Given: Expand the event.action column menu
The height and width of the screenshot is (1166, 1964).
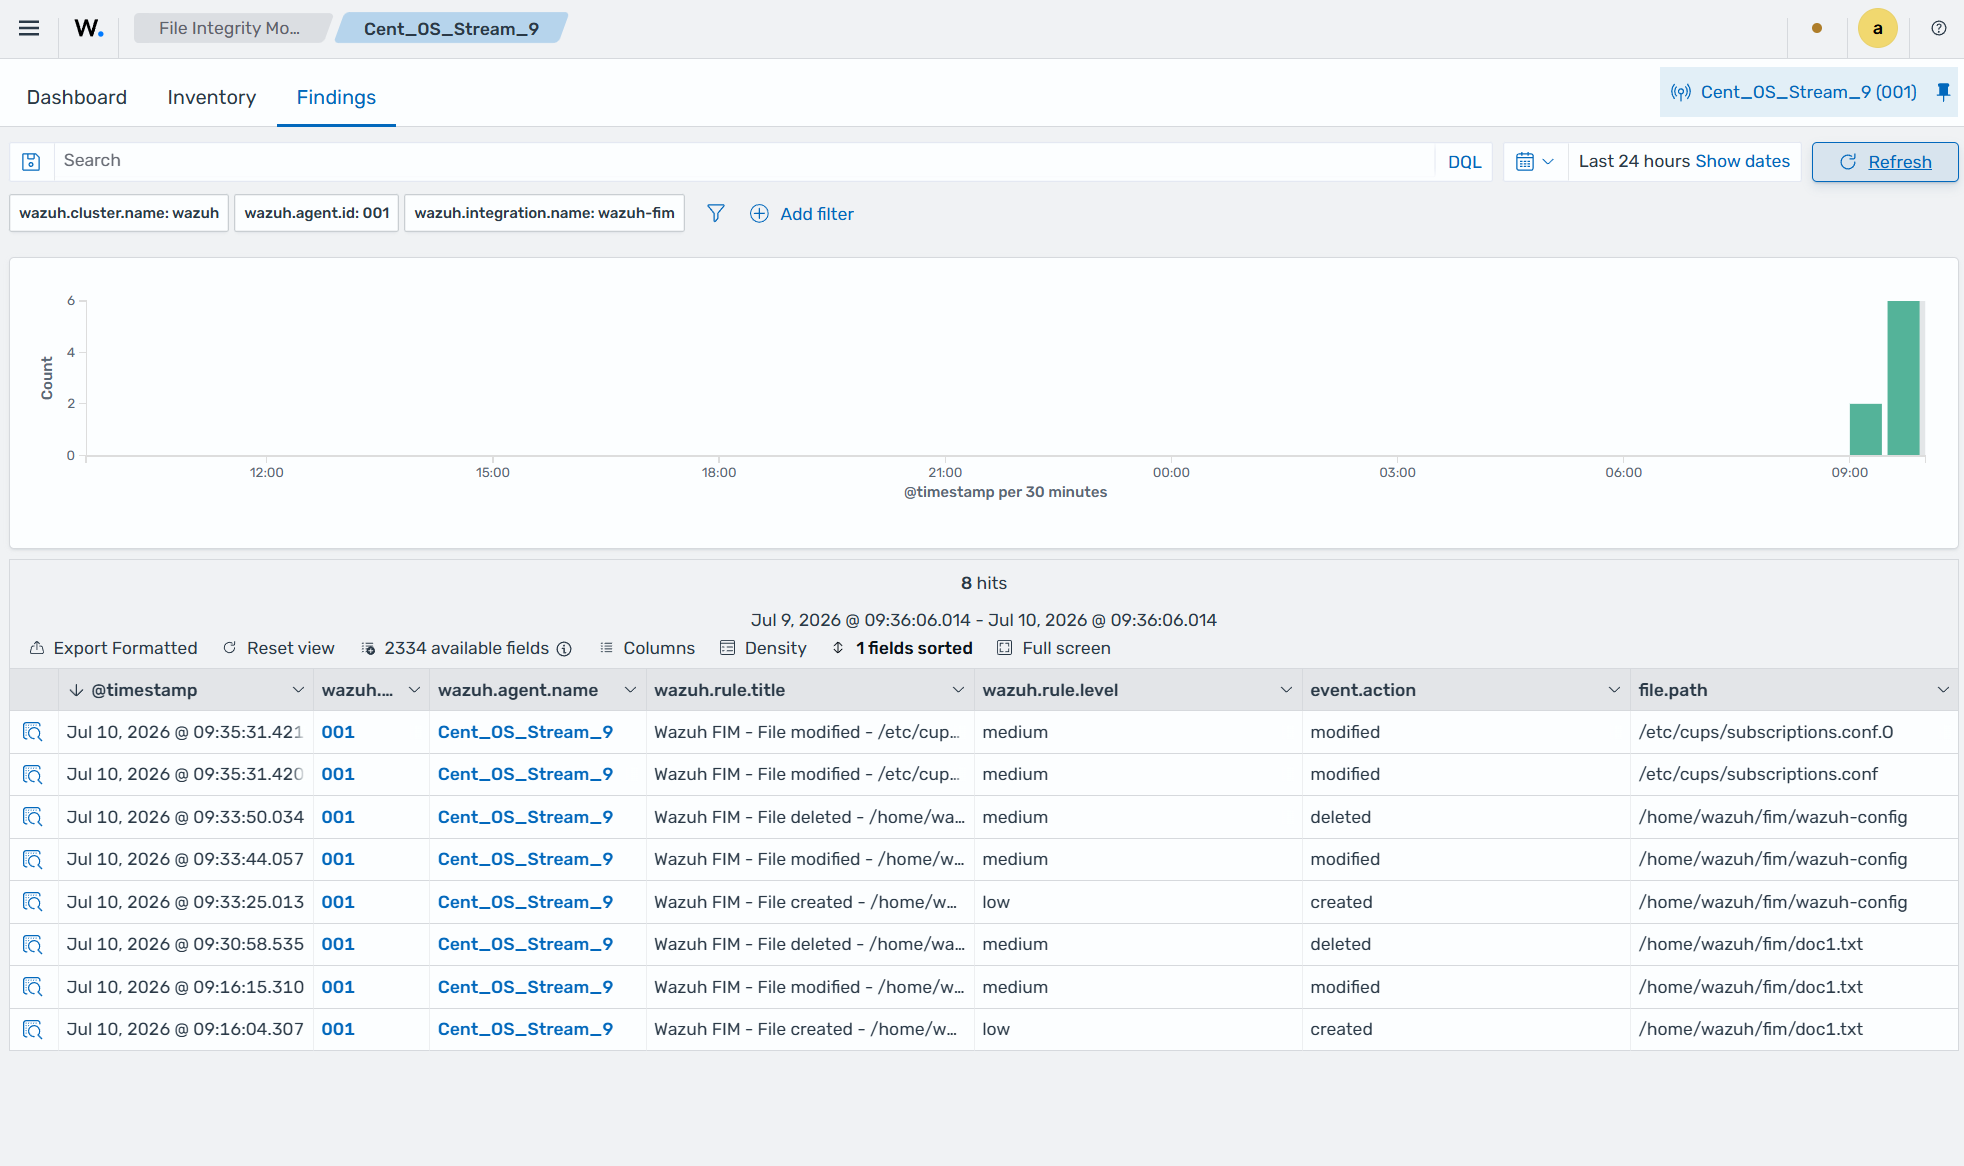Looking at the screenshot, I should click(1614, 690).
